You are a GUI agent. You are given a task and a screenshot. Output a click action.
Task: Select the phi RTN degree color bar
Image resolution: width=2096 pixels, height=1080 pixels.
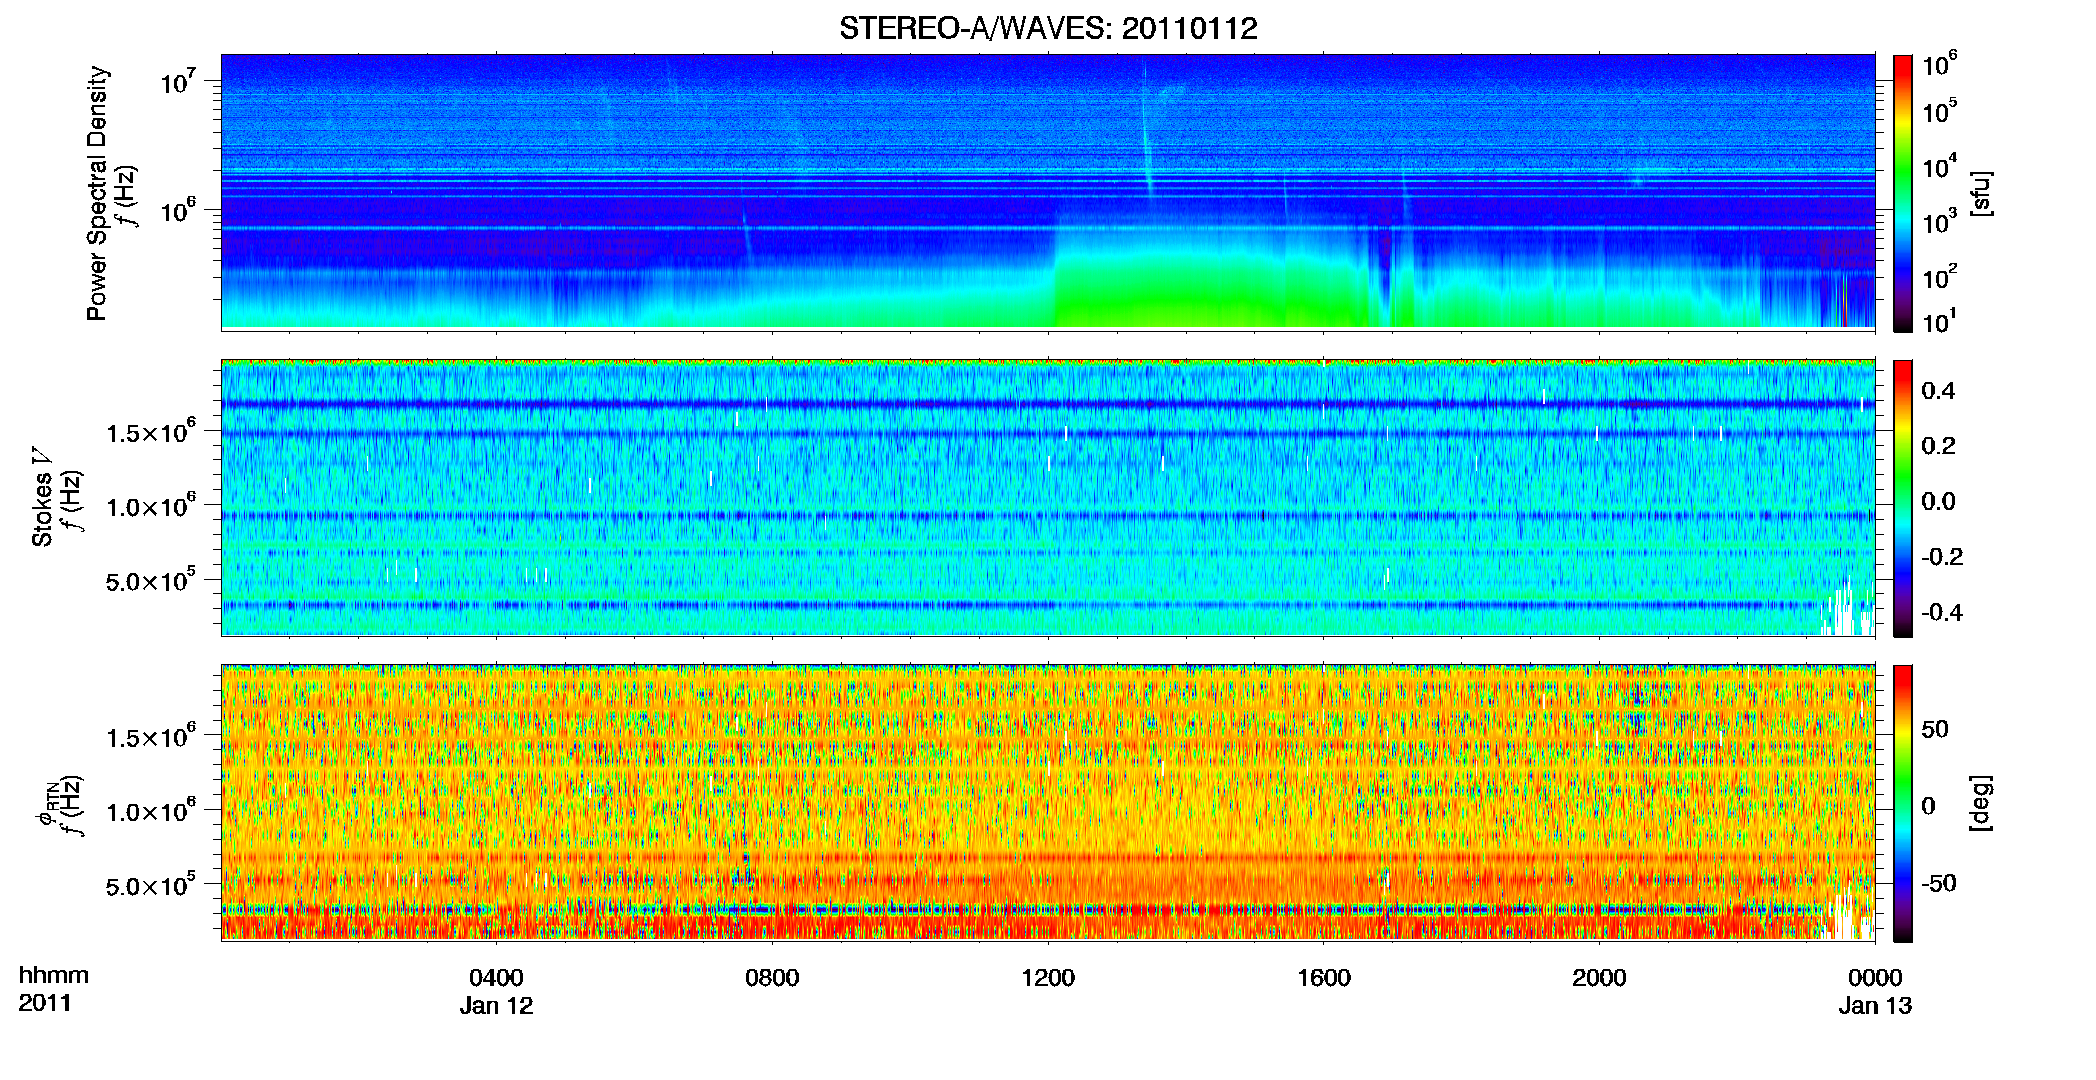pos(1903,803)
